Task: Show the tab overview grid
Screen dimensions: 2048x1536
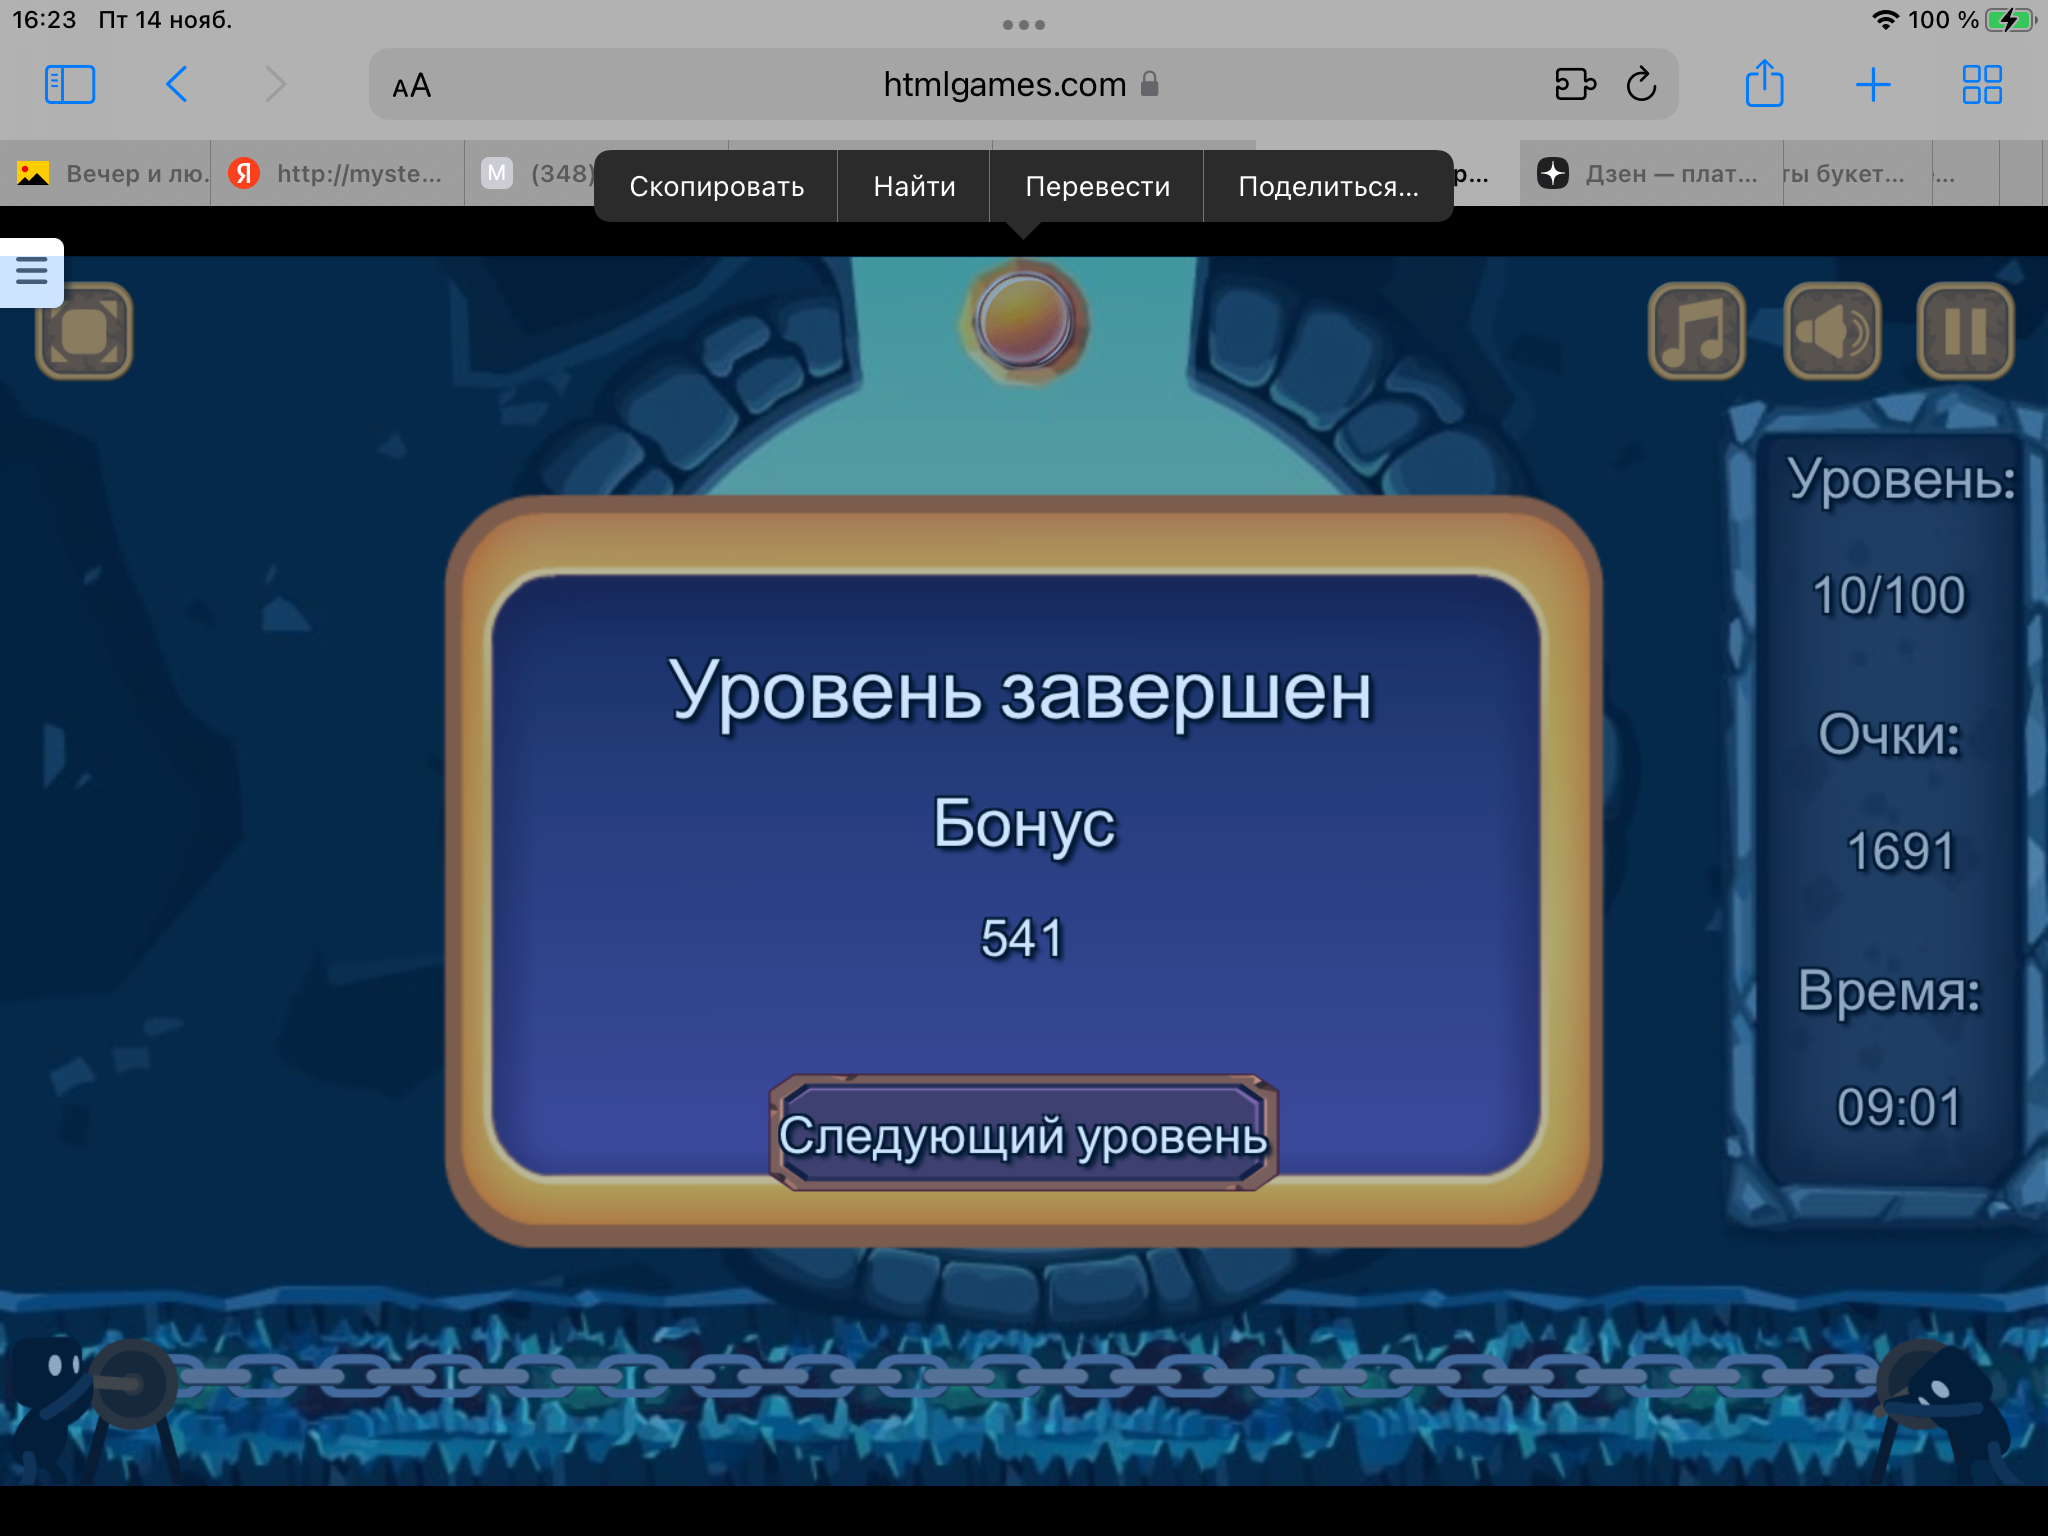Action: (1981, 85)
